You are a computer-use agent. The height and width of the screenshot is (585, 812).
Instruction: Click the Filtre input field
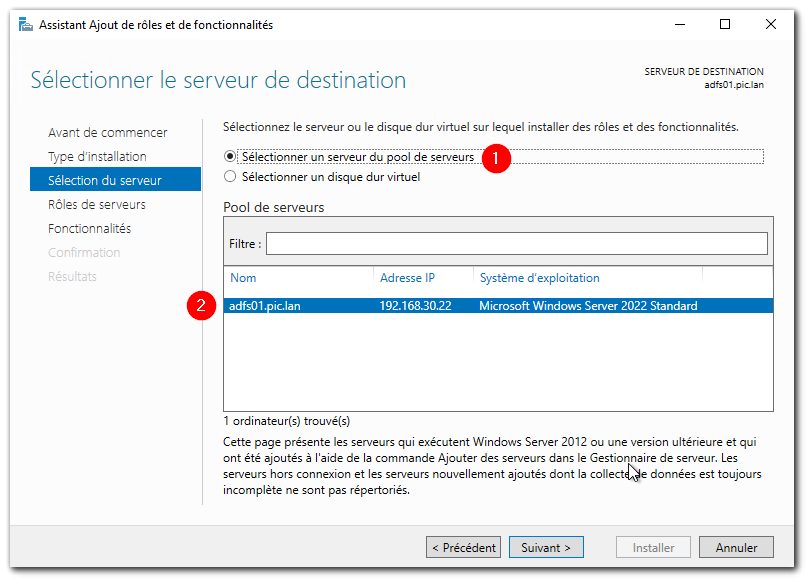pos(520,243)
